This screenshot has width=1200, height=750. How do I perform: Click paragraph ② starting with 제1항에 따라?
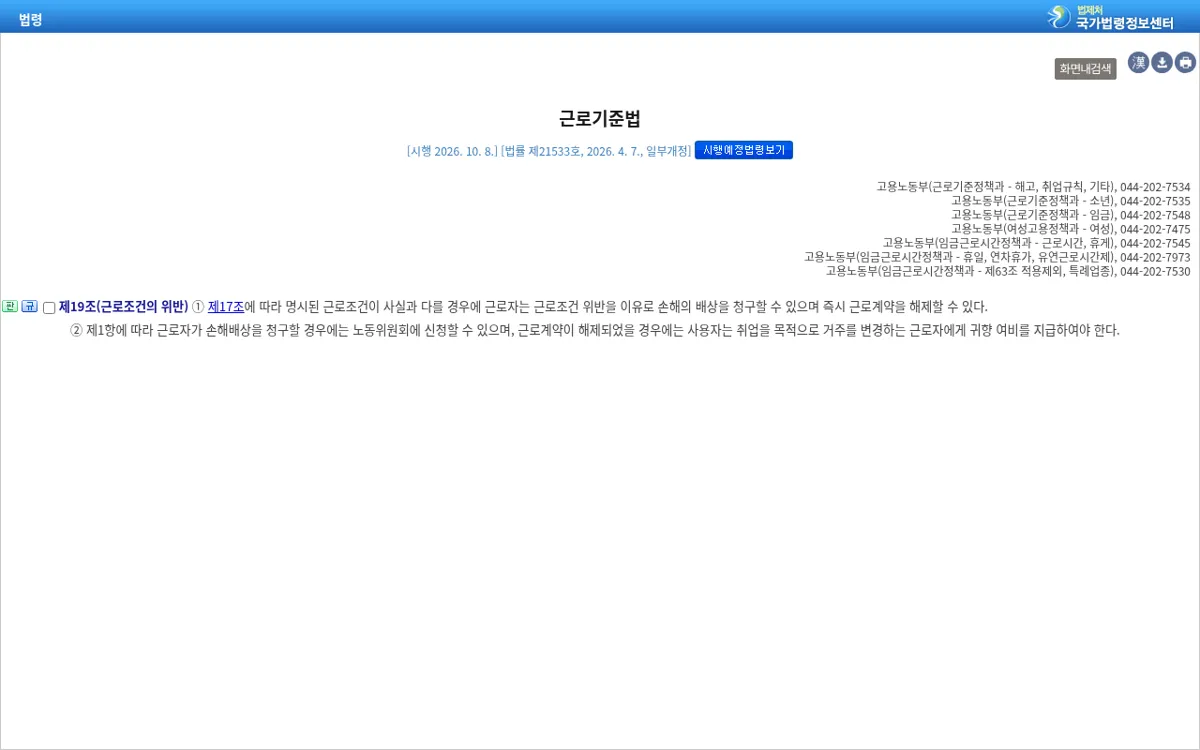(x=595, y=331)
